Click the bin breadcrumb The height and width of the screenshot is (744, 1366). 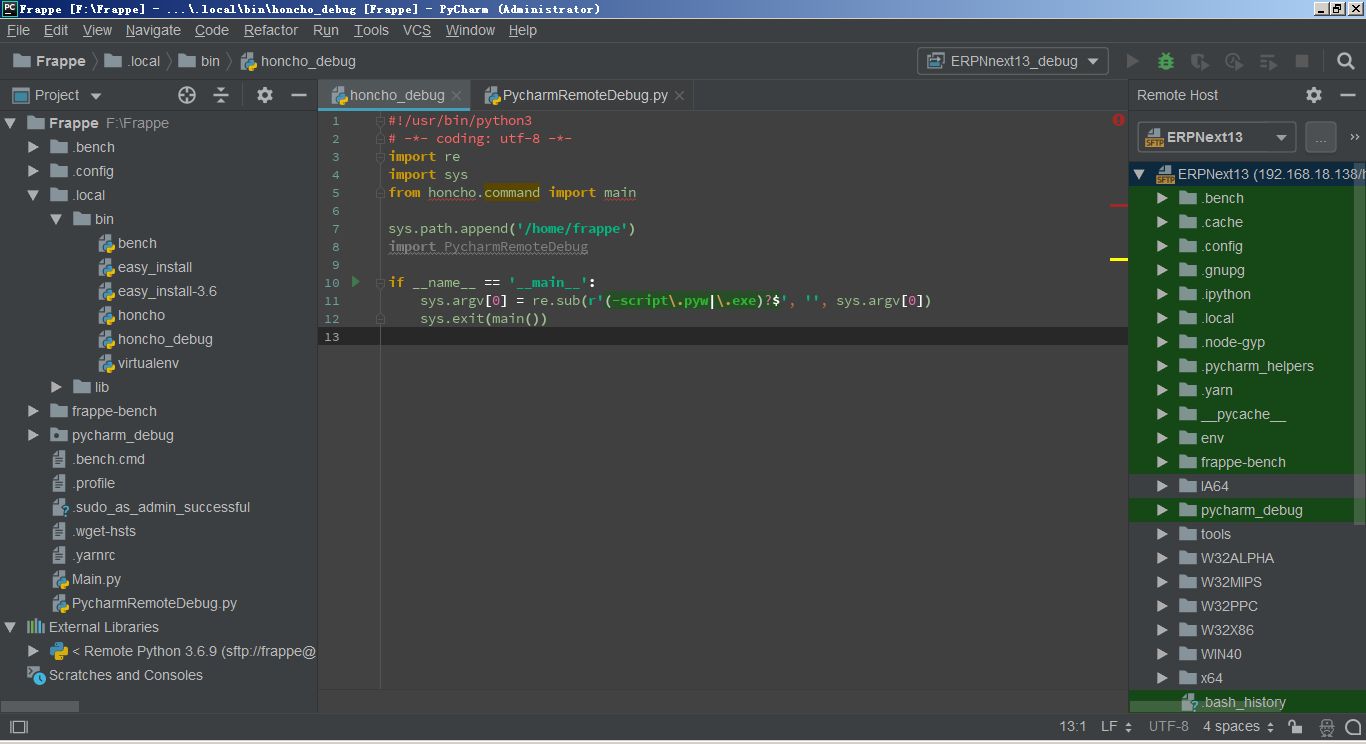point(200,61)
